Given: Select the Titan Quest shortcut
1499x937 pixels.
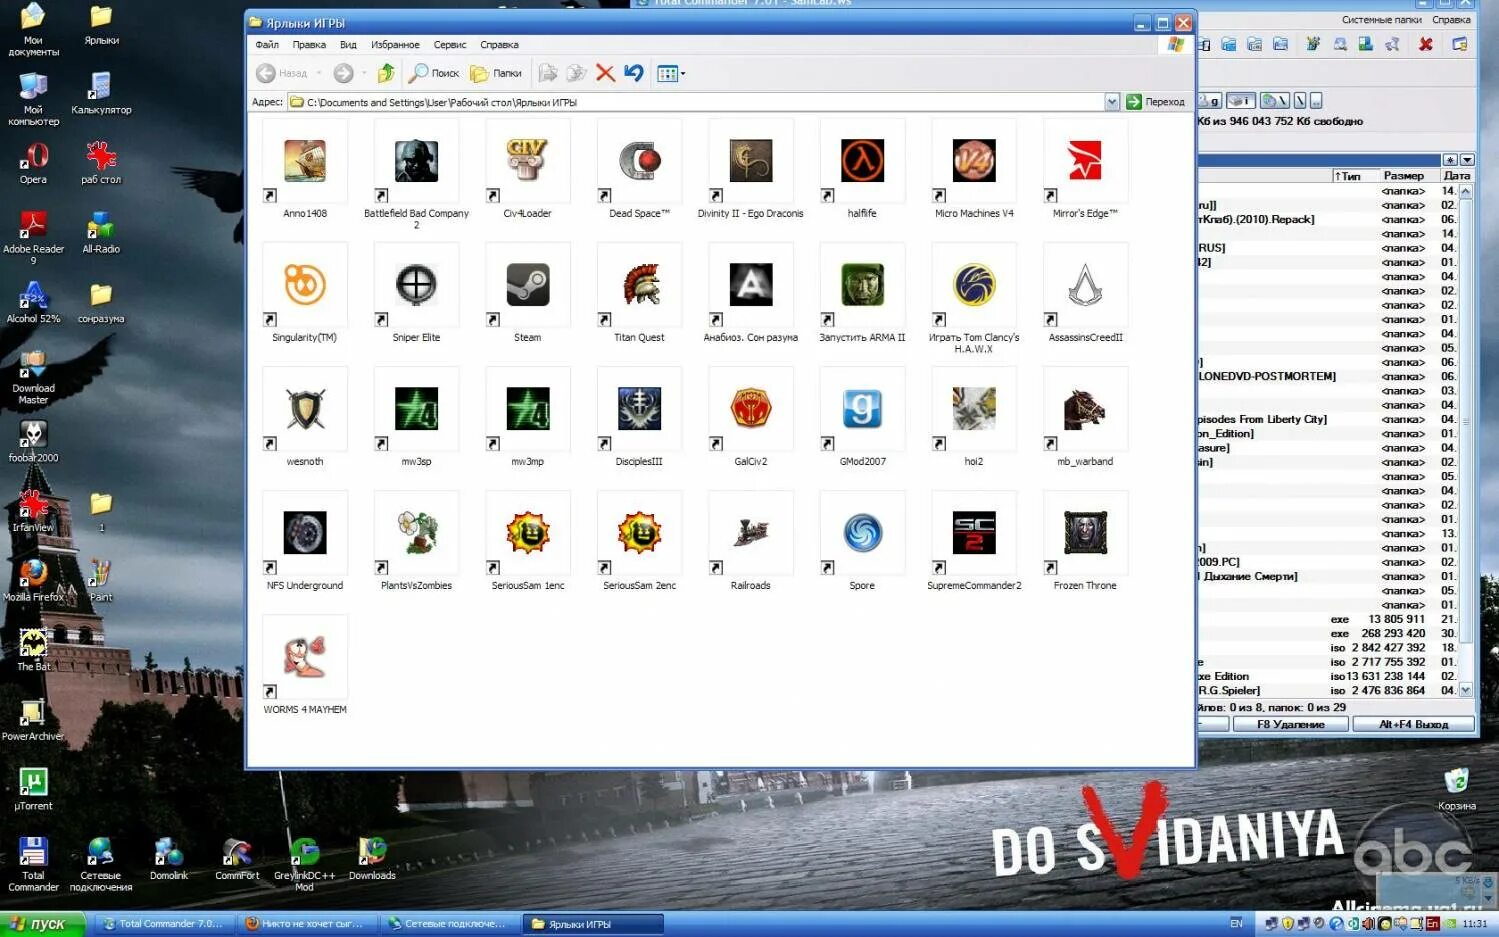Looking at the screenshot, I should (639, 285).
